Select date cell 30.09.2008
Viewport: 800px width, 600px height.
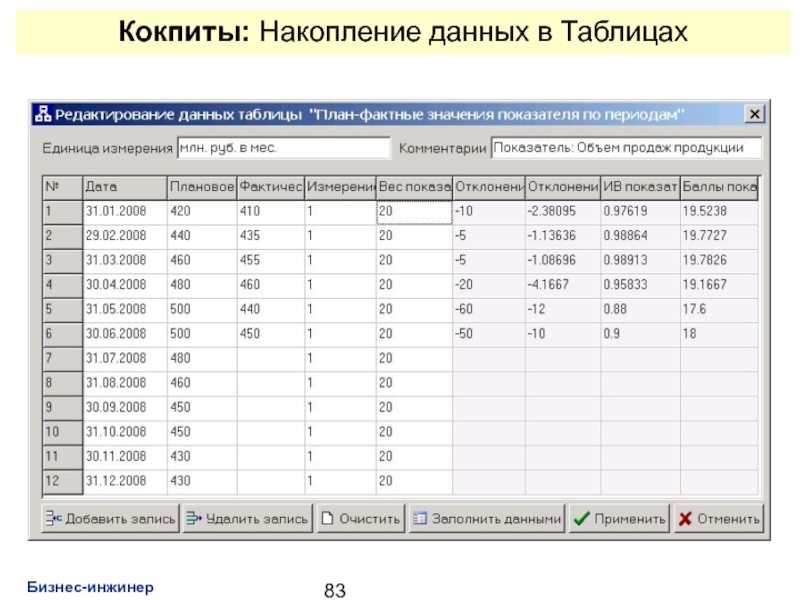125,408
